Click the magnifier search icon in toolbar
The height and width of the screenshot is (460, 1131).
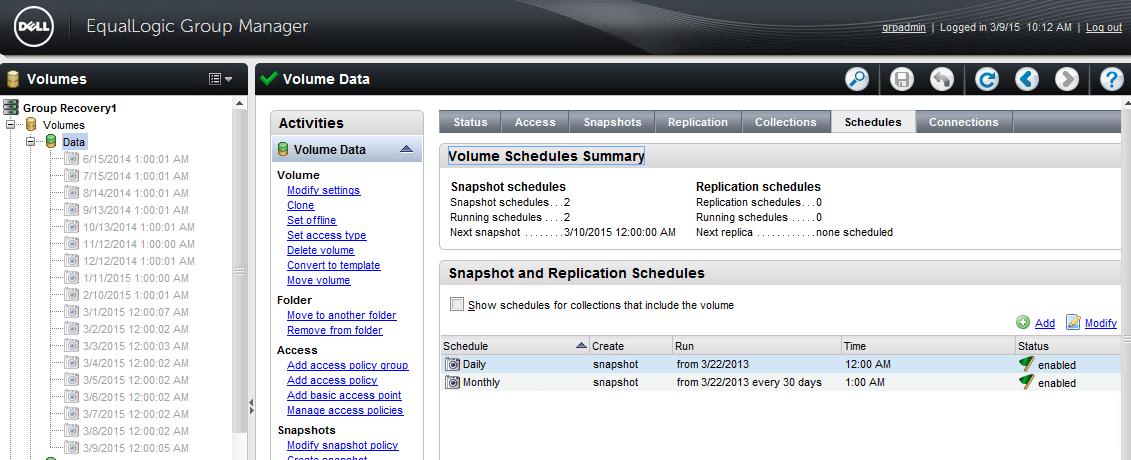(x=857, y=79)
